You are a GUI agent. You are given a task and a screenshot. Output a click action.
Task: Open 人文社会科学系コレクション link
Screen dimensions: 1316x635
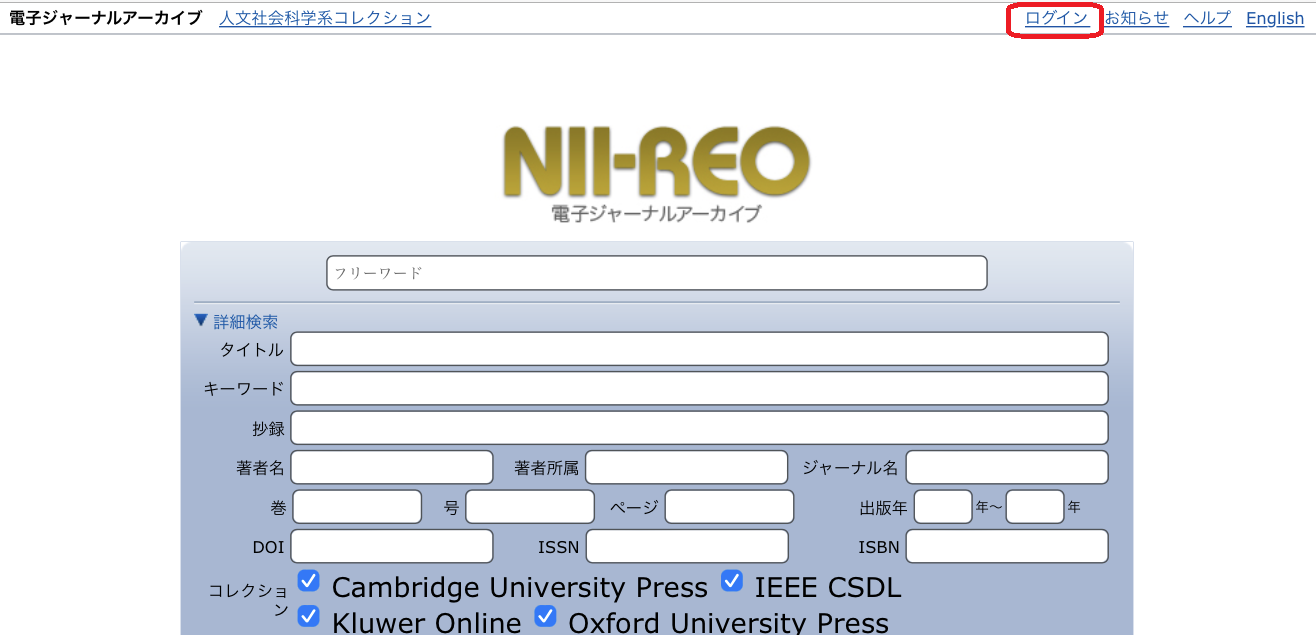click(x=325, y=18)
